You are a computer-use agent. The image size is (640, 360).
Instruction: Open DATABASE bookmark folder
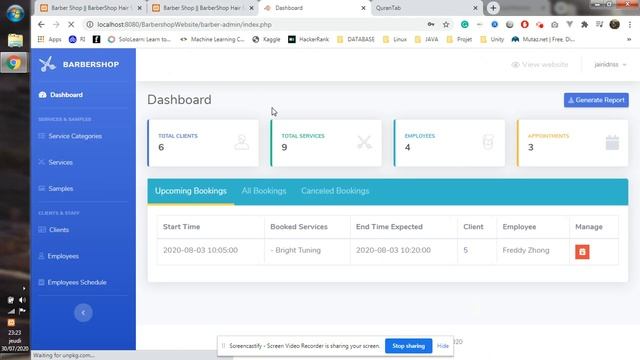tap(356, 39)
